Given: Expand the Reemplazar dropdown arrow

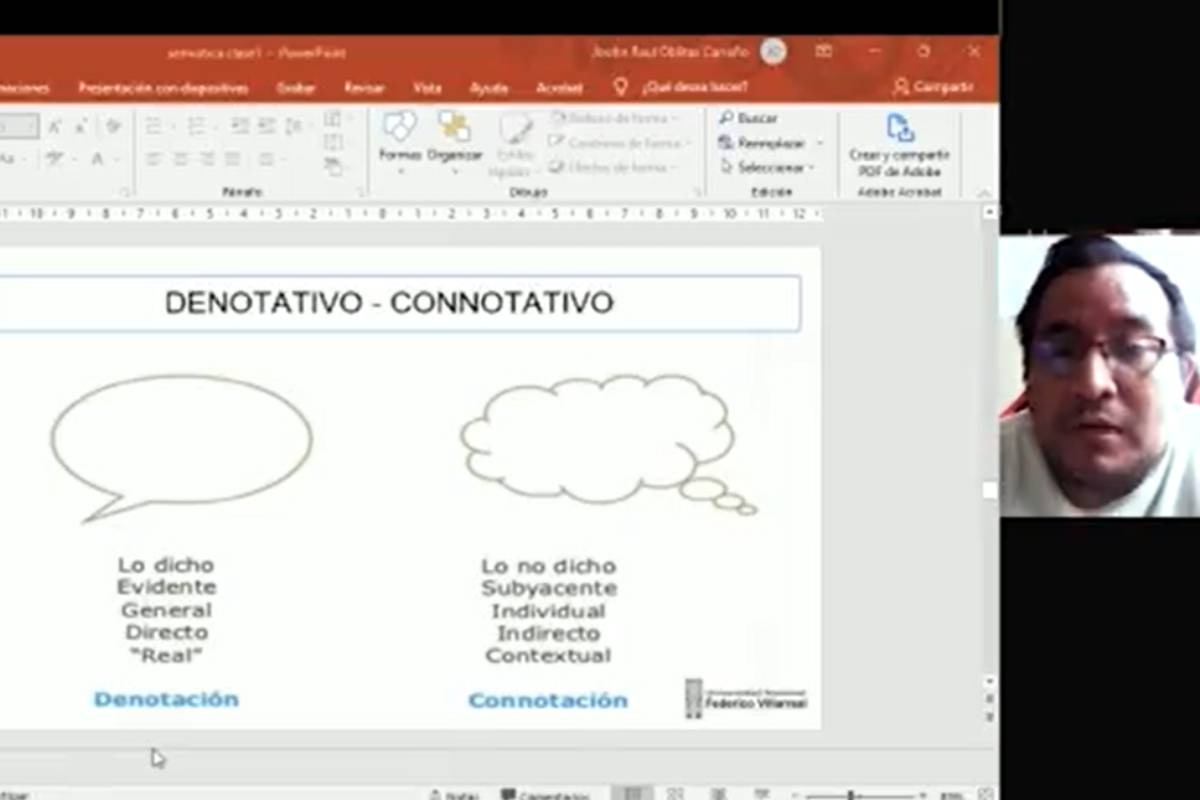Looking at the screenshot, I should tap(820, 143).
